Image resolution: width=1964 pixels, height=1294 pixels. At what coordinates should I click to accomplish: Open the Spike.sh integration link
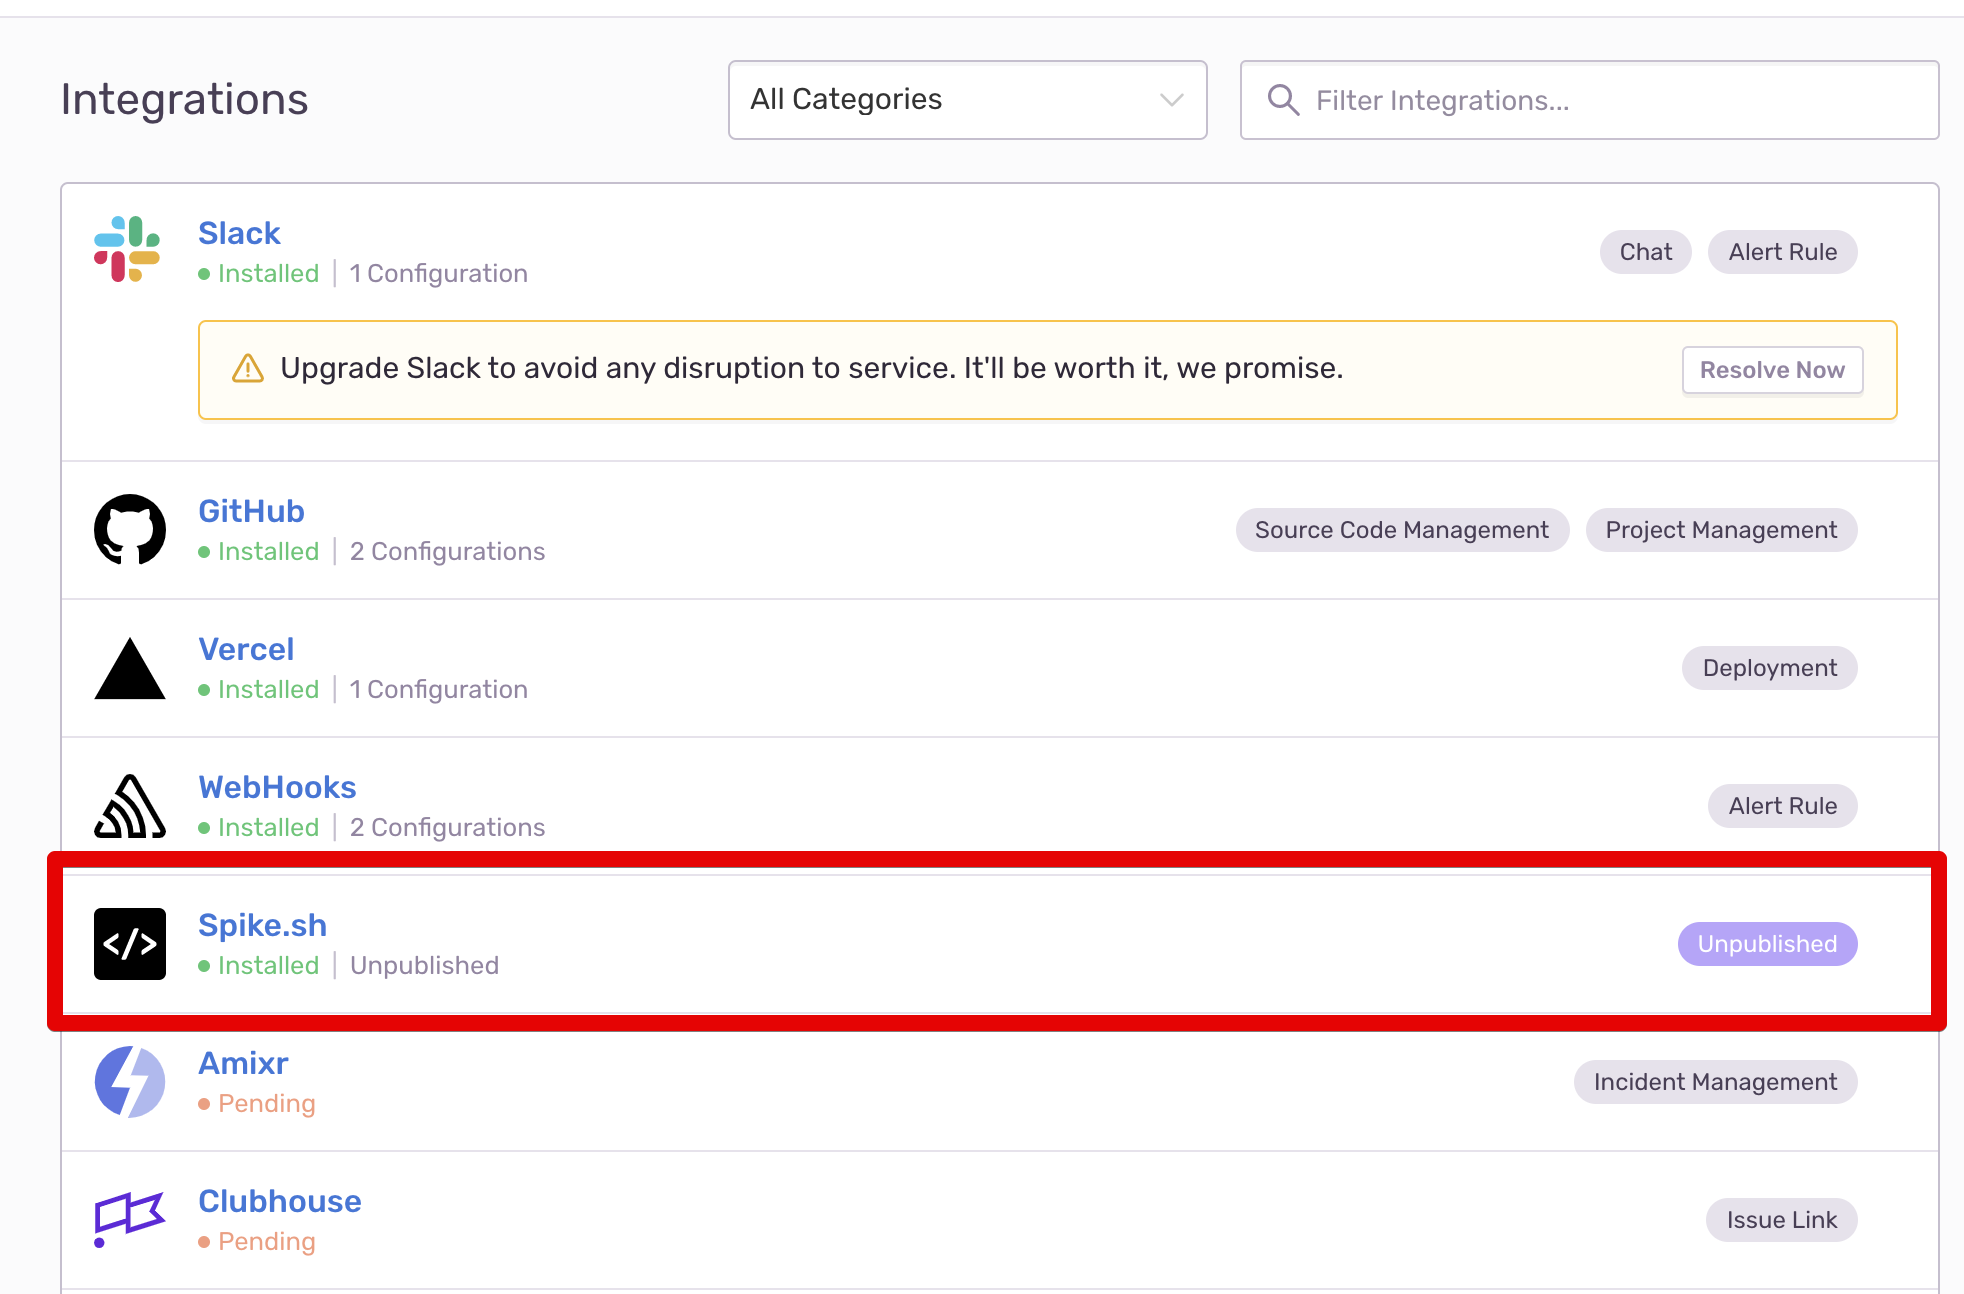click(x=262, y=925)
